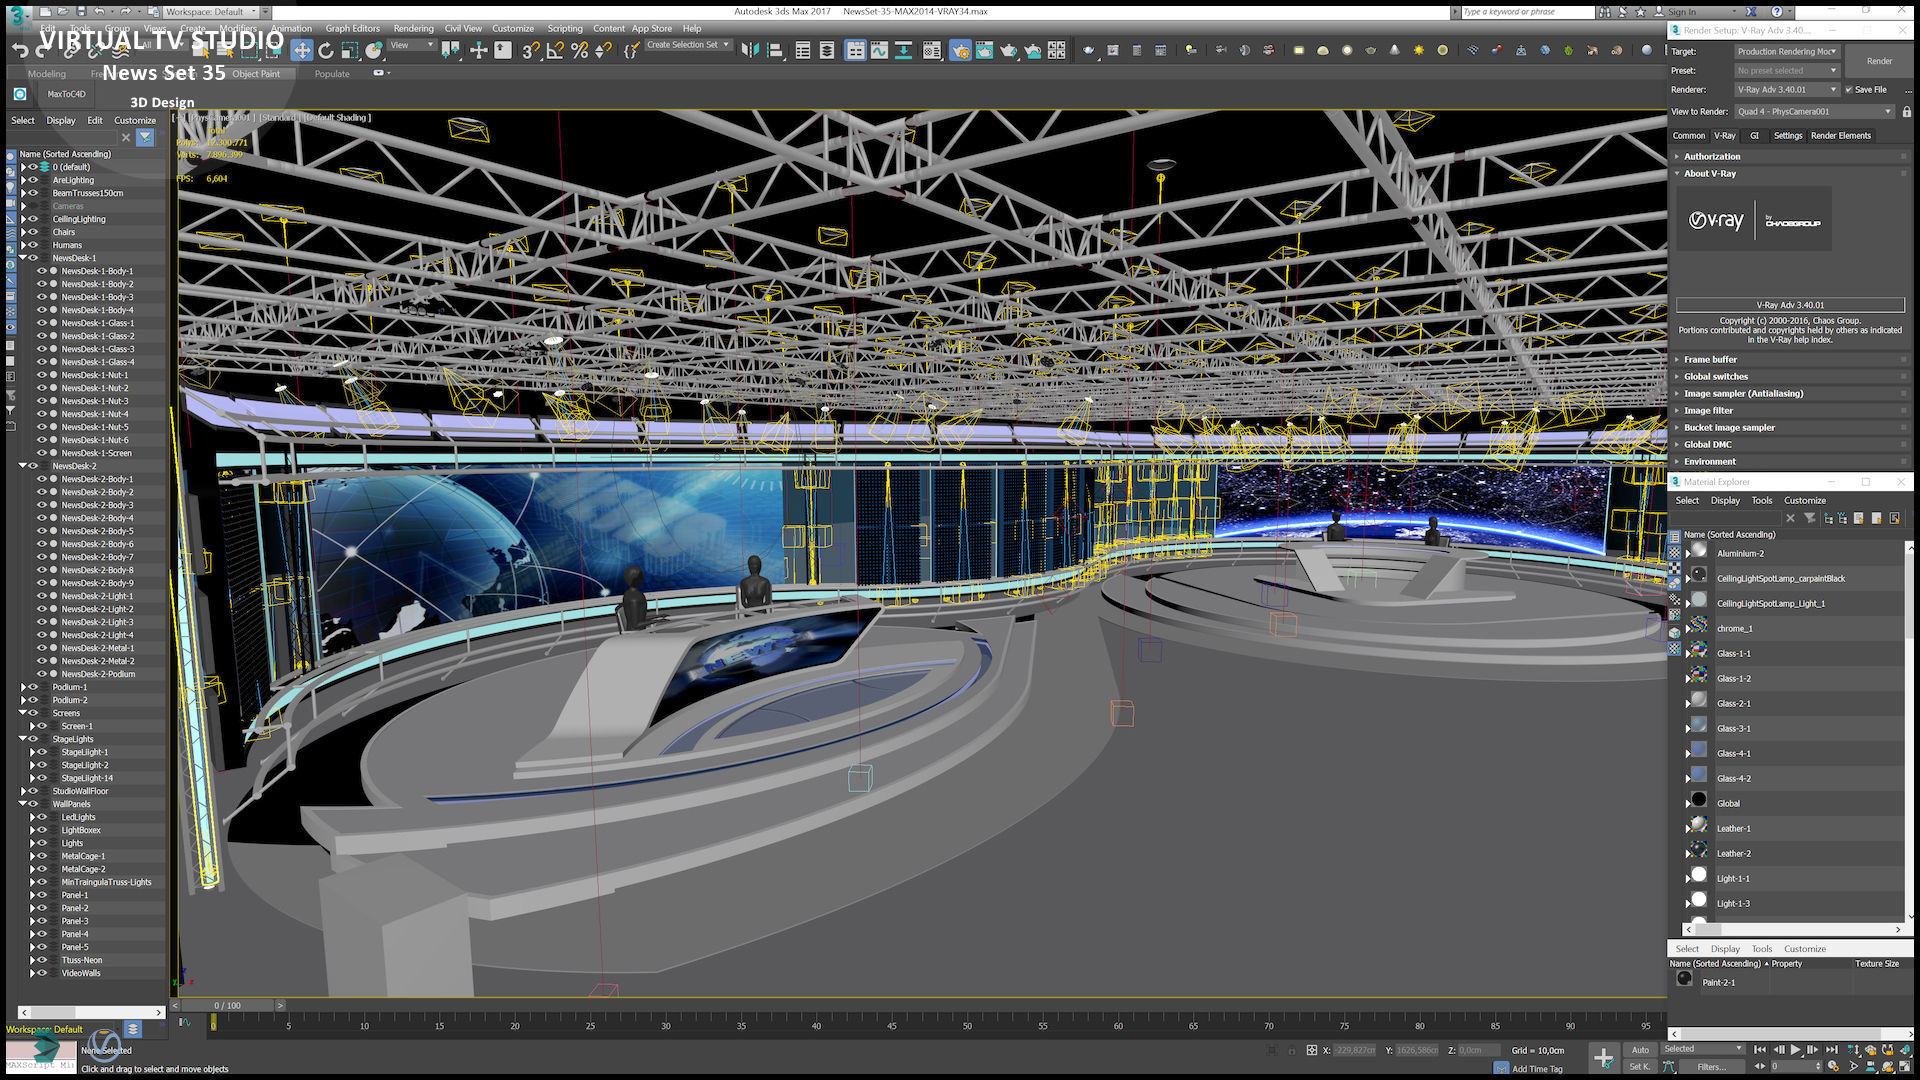Open the Renderer dropdown

click(x=1786, y=90)
